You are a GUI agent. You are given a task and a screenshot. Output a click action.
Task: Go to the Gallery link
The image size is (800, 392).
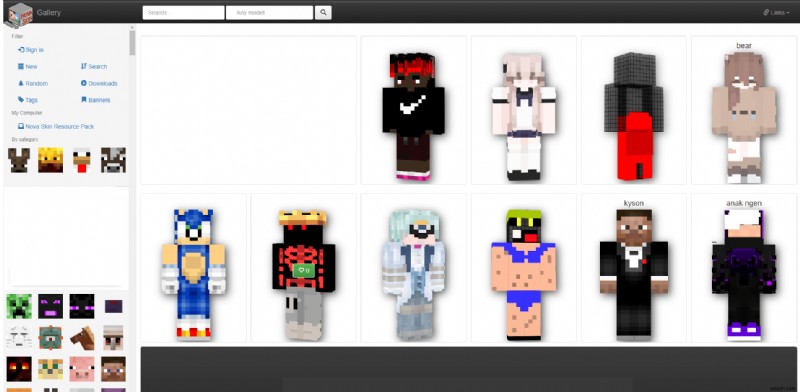48,13
